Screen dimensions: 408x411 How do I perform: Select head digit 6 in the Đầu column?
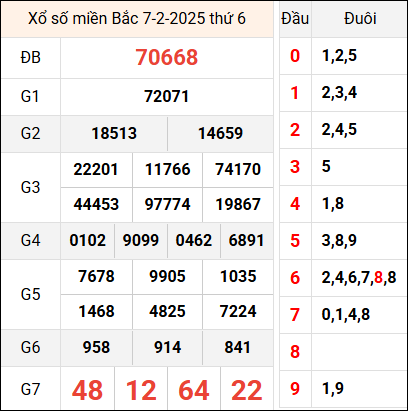[x=295, y=278]
